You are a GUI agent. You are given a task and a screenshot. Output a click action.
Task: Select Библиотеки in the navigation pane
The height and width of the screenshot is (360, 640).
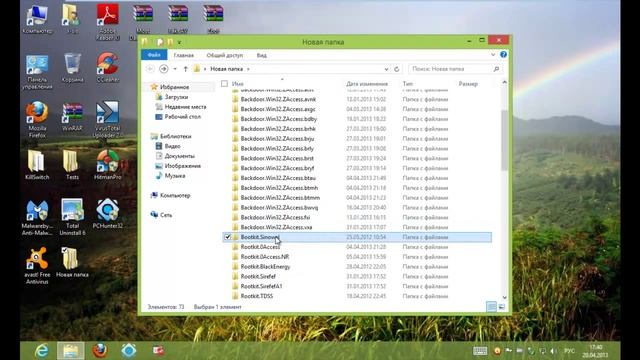click(x=176, y=136)
